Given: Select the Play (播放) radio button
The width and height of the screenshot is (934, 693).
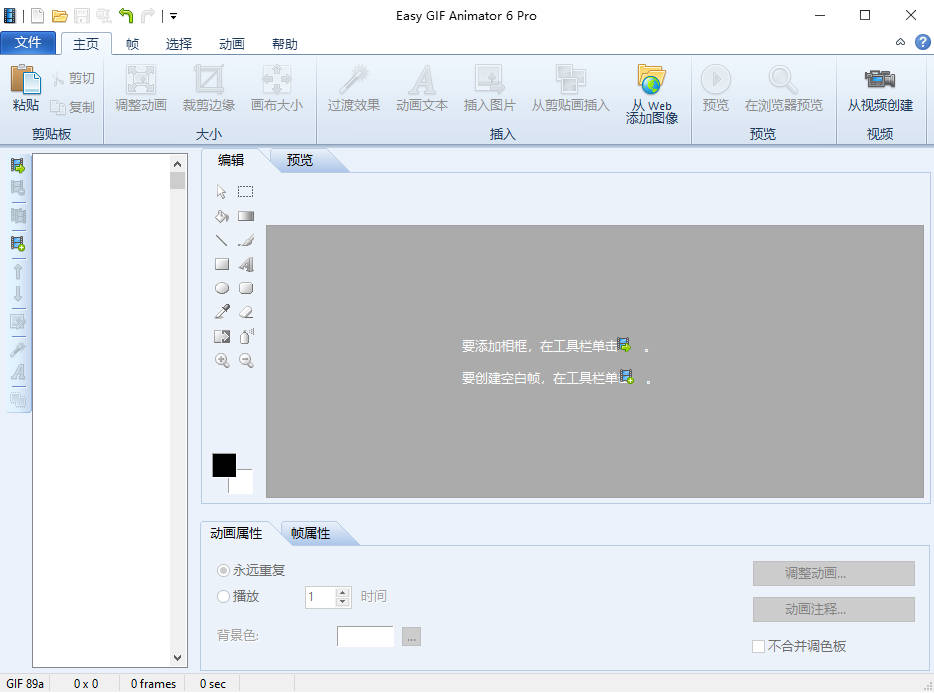Looking at the screenshot, I should tap(223, 596).
